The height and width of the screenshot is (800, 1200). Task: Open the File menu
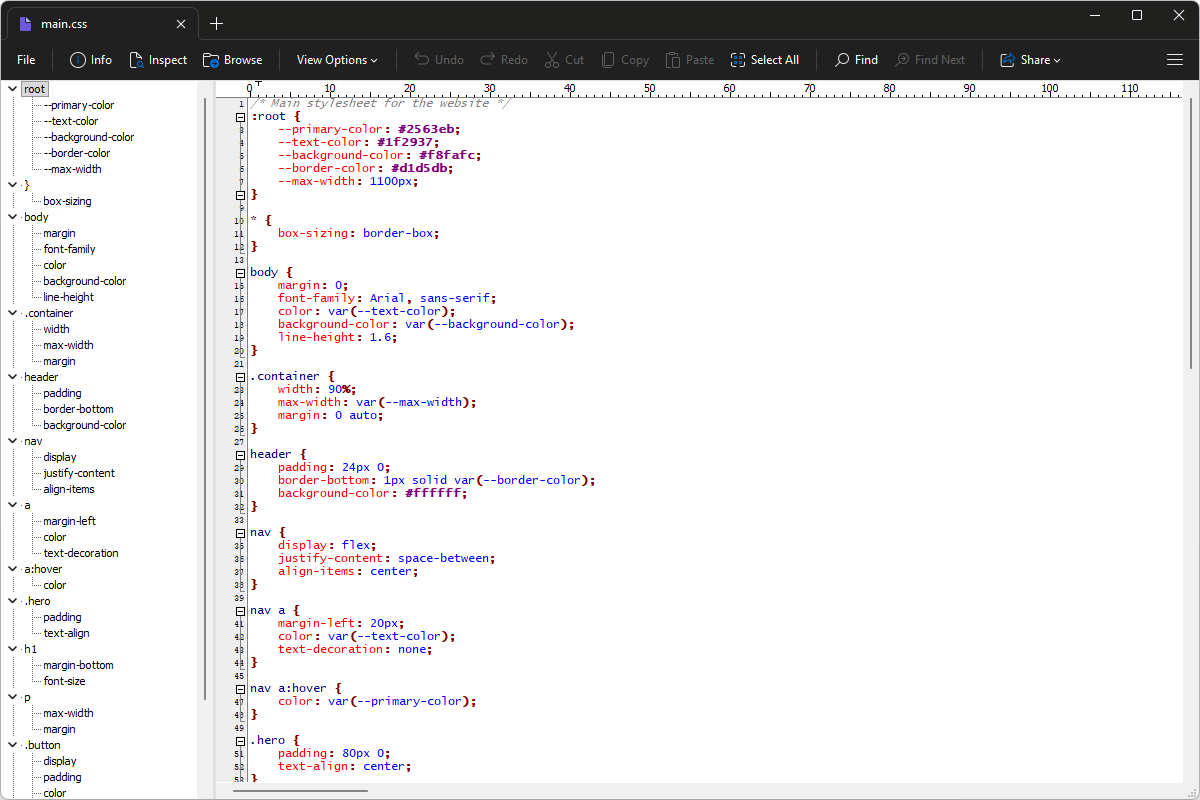click(26, 60)
